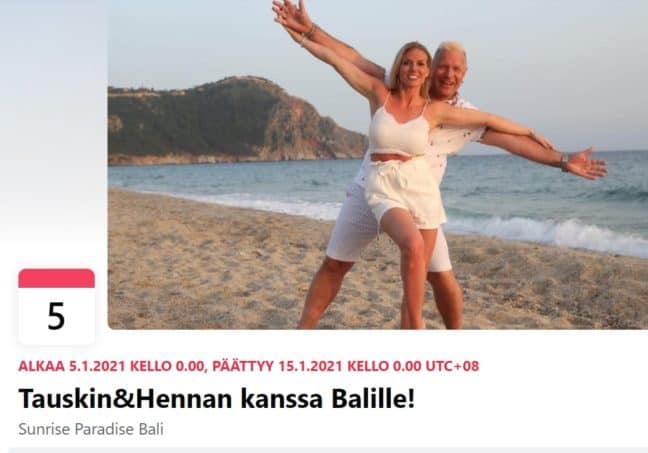Open the event cover photo
648x453 pixels.
(x=378, y=165)
